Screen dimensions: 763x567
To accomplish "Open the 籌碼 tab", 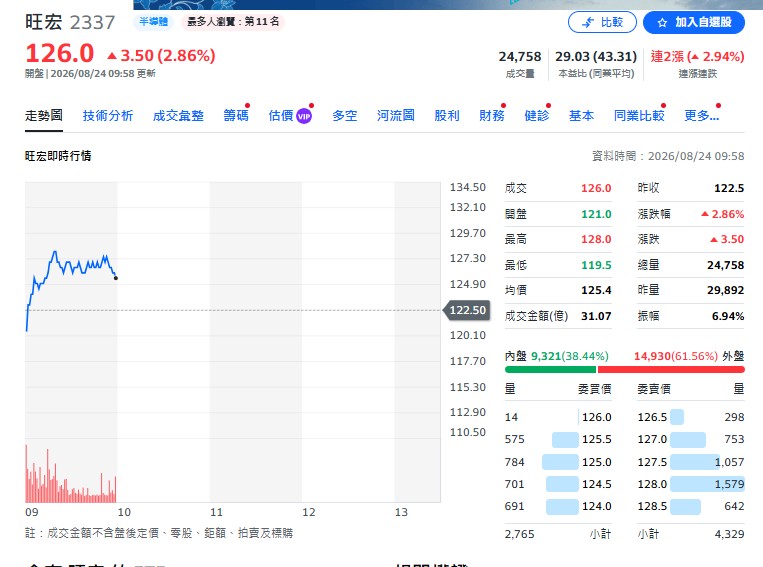I will coord(236,116).
